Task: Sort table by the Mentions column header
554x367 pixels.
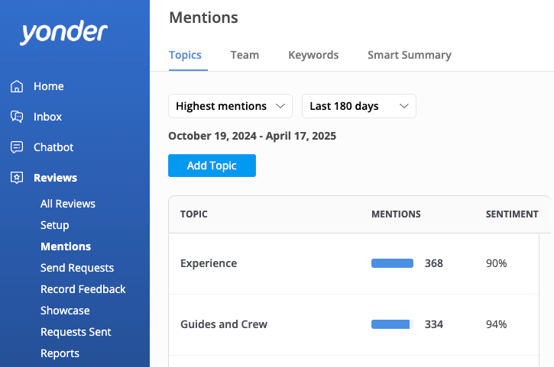Action: [x=396, y=214]
